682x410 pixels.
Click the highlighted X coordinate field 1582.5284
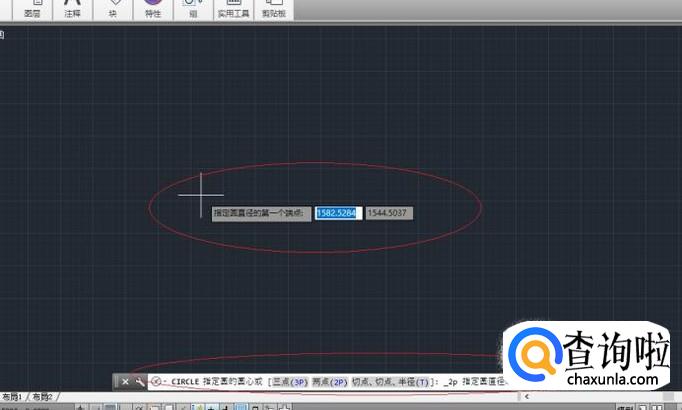tap(338, 213)
